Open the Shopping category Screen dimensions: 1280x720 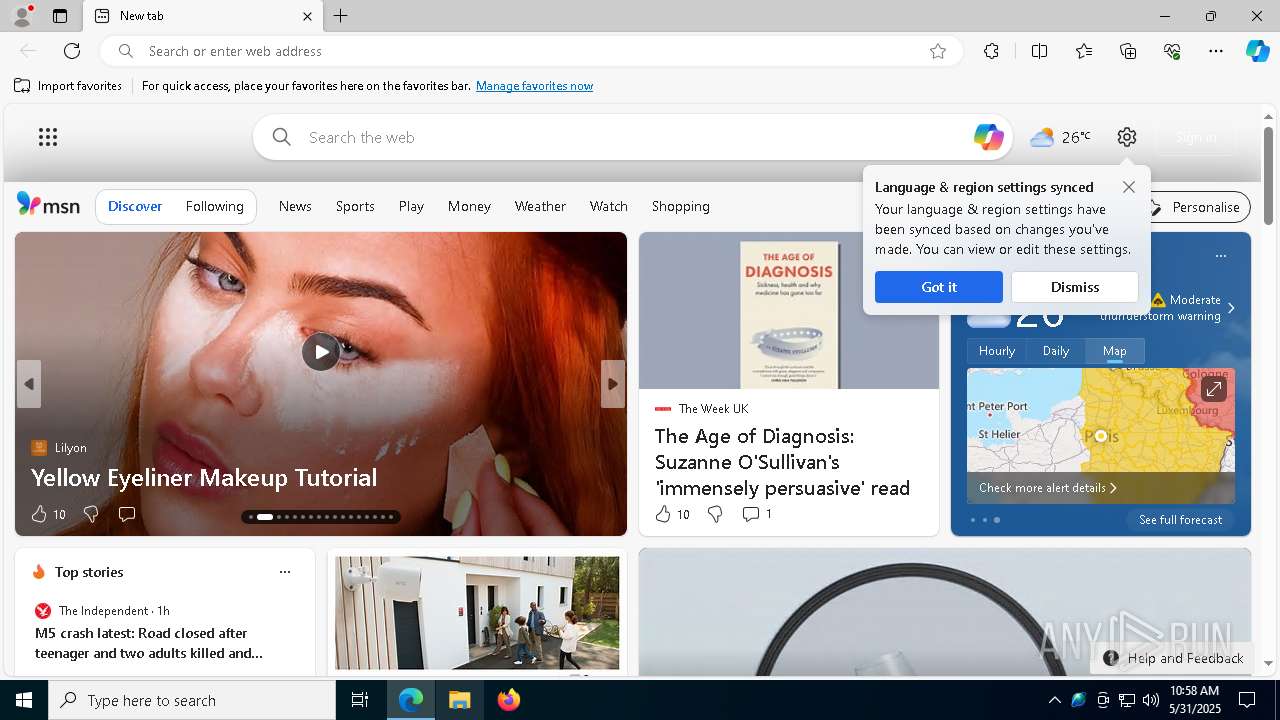coord(681,206)
